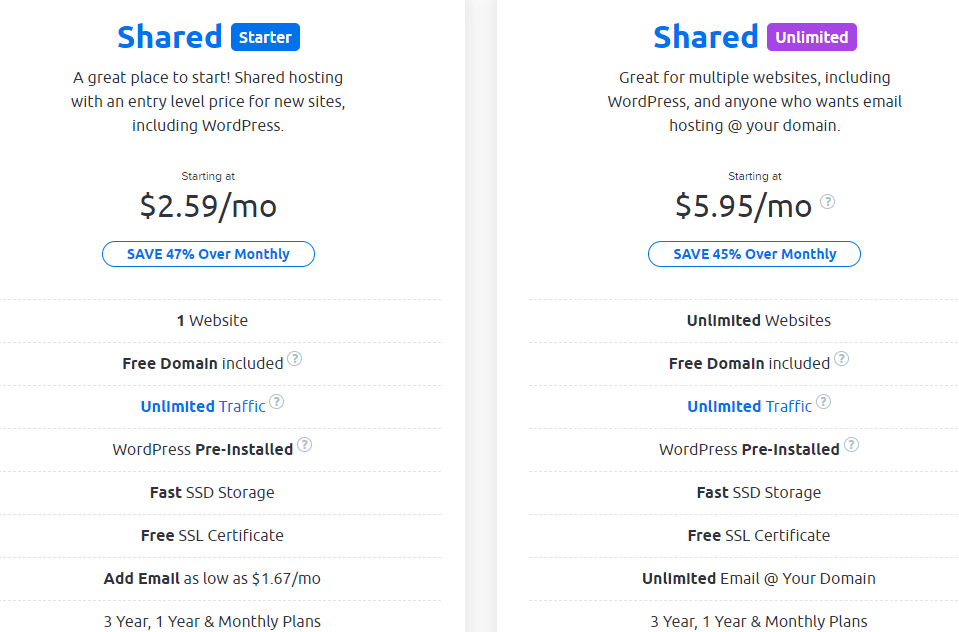Click the $2.59/mo price text
The height and width of the screenshot is (632, 959).
click(208, 206)
